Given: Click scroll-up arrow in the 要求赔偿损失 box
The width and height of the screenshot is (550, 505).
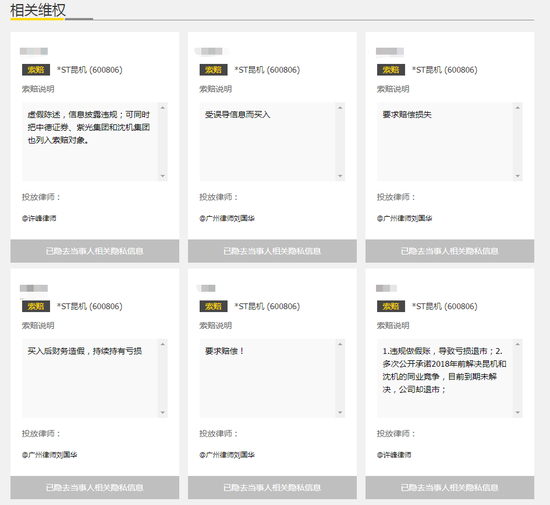Looking at the screenshot, I should point(517,108).
